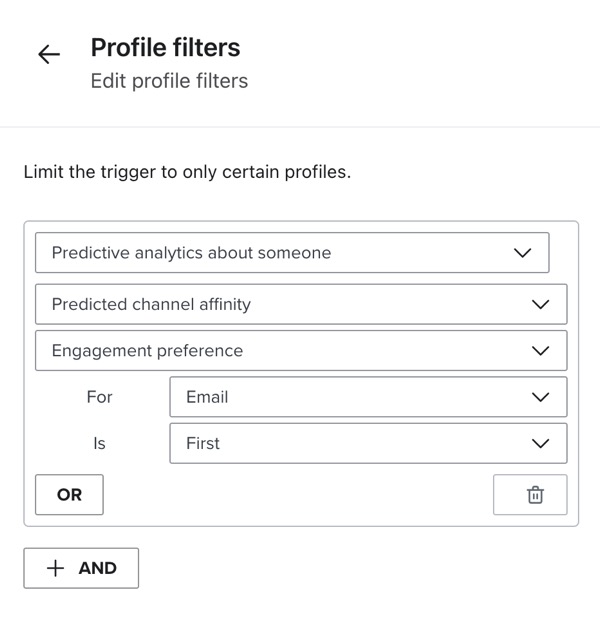The width and height of the screenshot is (600, 634).
Task: Add an AND filter group
Action: point(81,568)
